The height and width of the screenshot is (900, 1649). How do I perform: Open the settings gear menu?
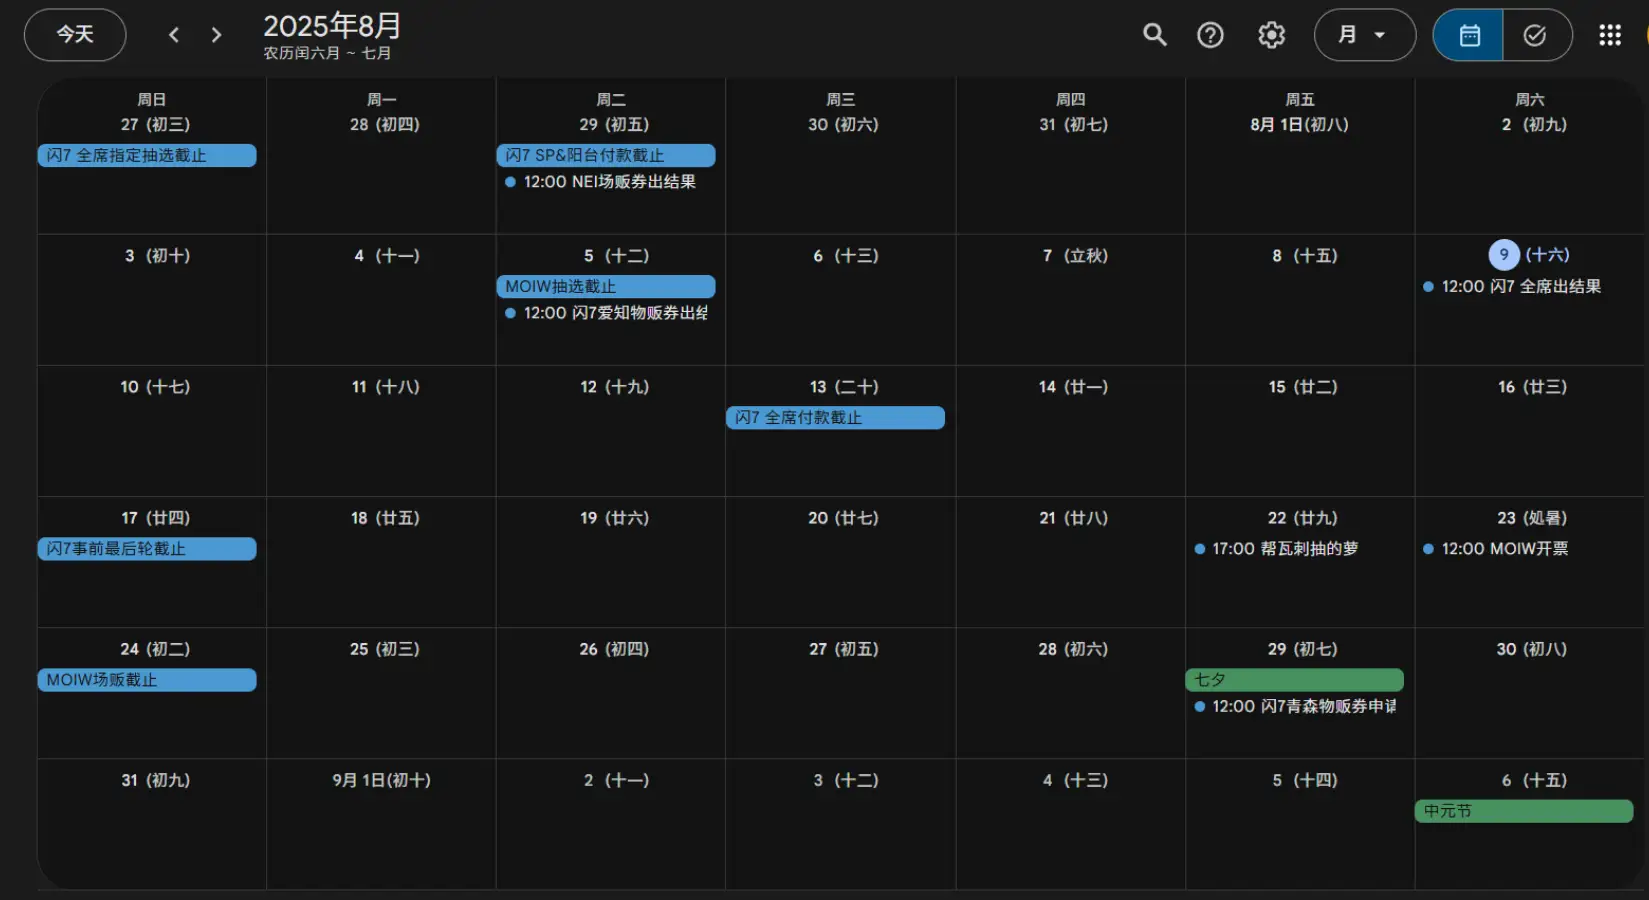(1271, 35)
